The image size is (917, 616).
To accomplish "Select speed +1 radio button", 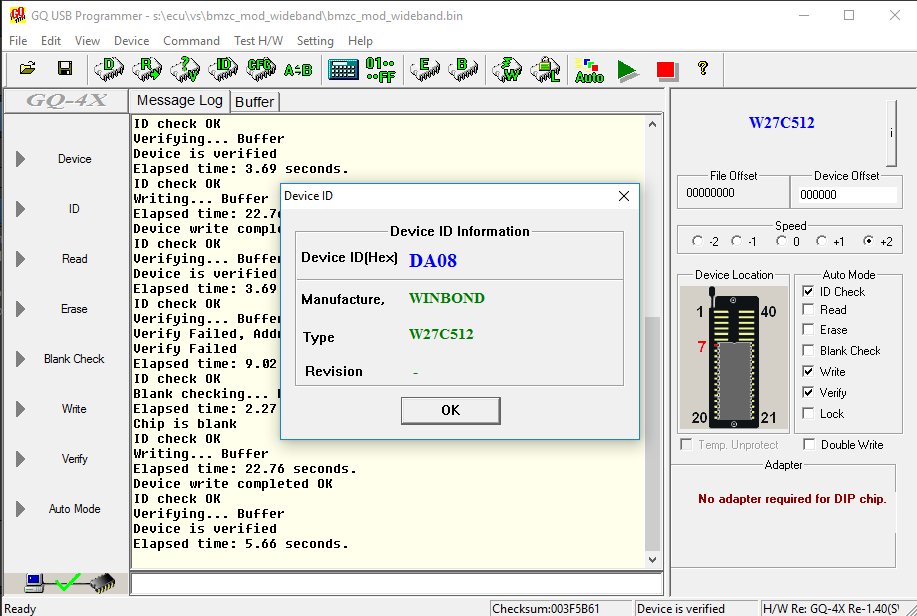I will coord(822,241).
